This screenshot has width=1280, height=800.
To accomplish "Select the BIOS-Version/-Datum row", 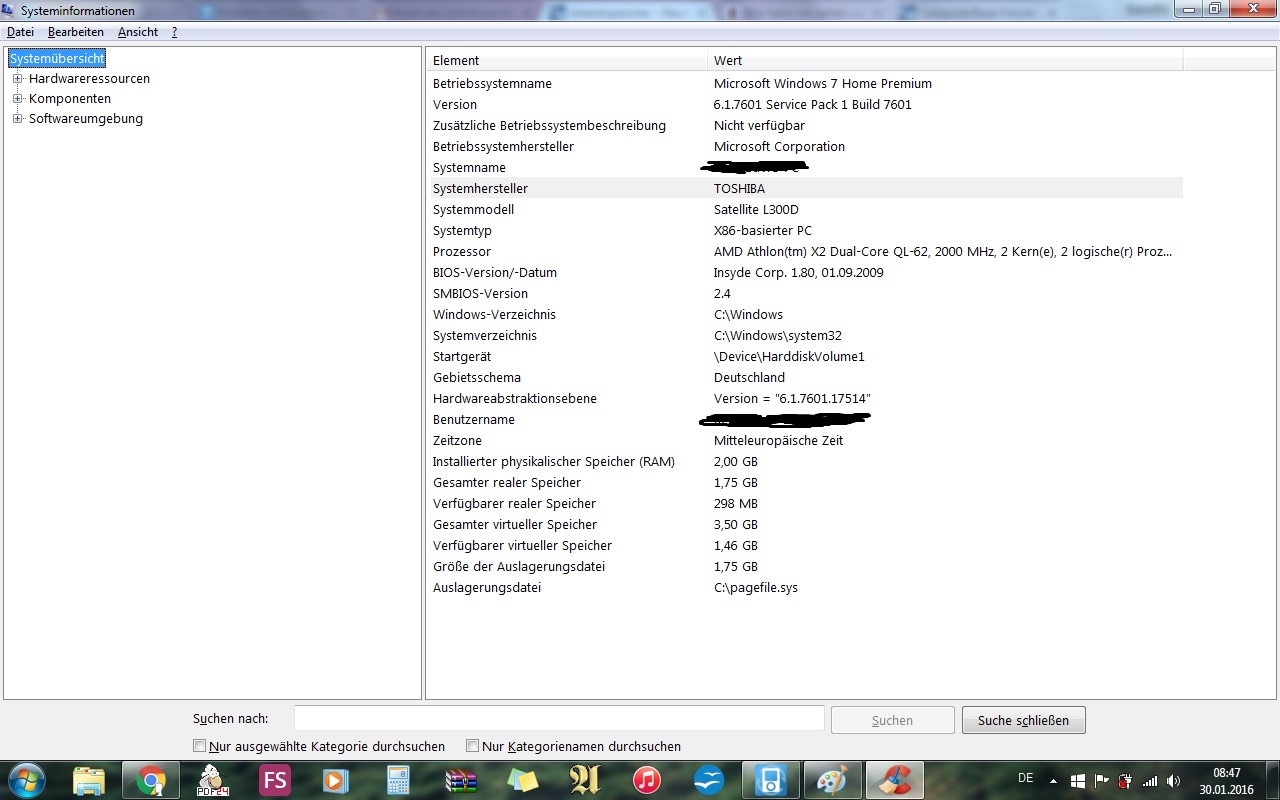I will [x=804, y=272].
